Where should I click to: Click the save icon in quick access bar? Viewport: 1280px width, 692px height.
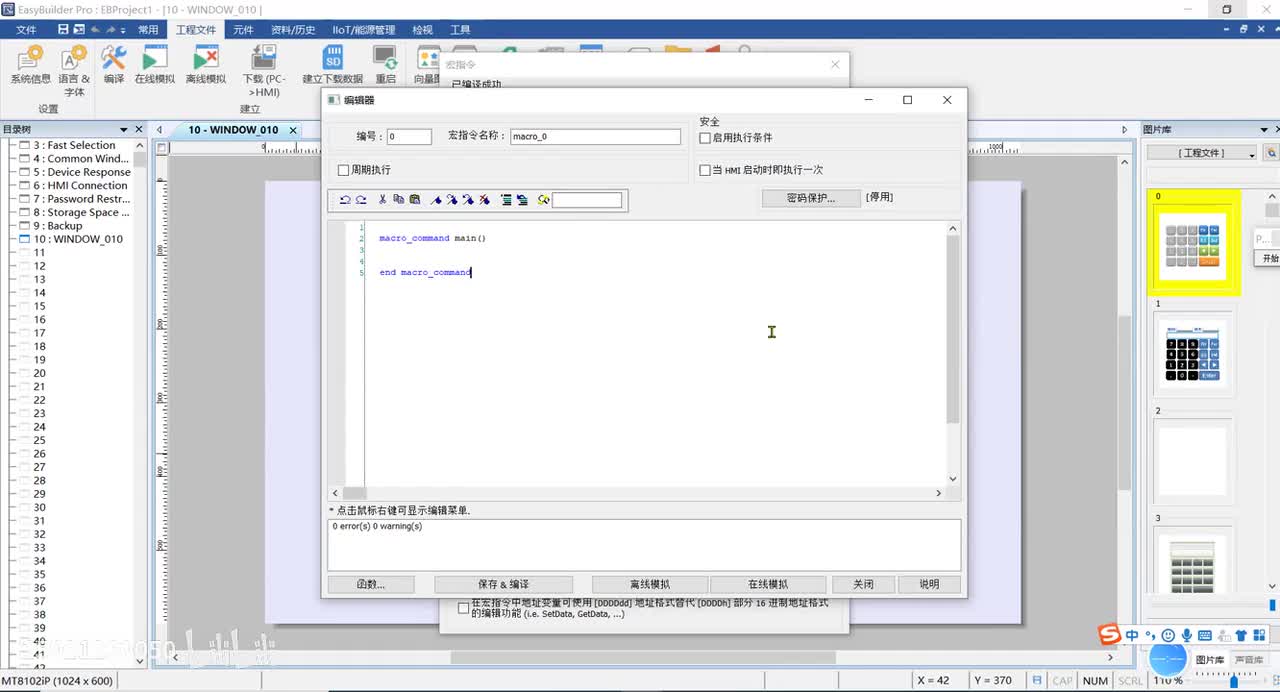pyautogui.click(x=64, y=30)
